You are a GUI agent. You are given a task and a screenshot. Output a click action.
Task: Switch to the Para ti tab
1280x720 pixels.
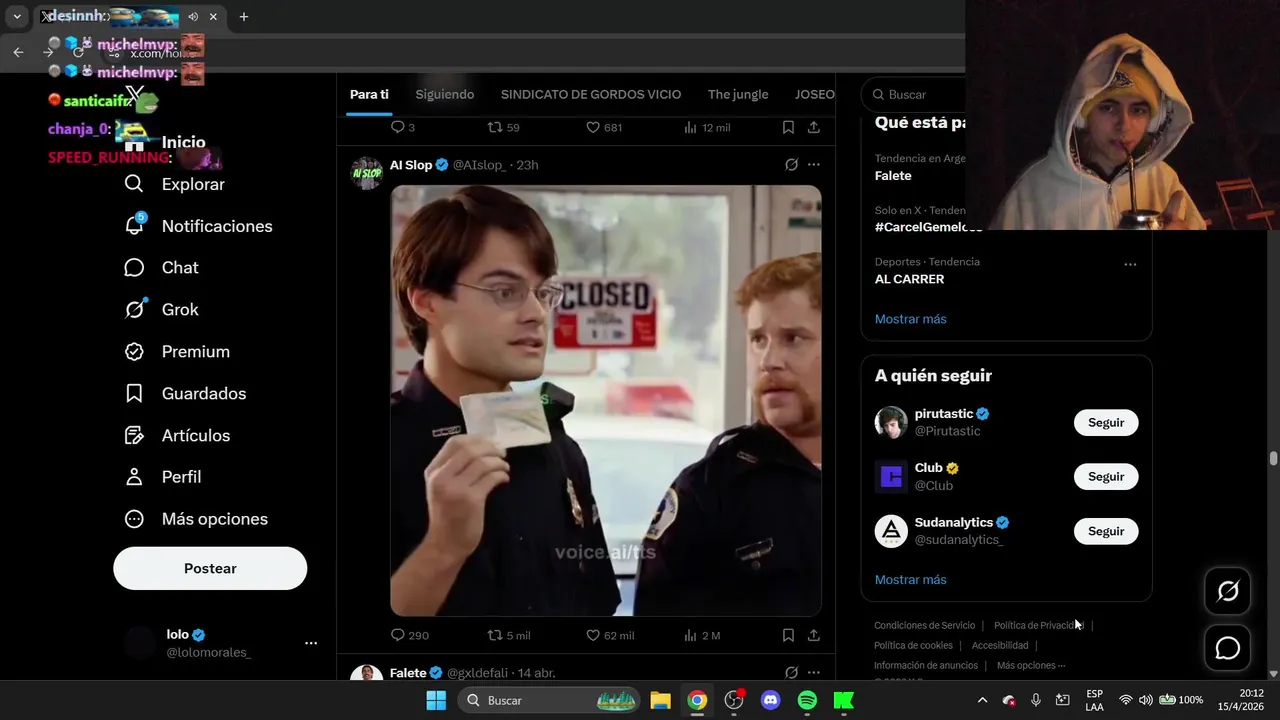[x=369, y=94]
